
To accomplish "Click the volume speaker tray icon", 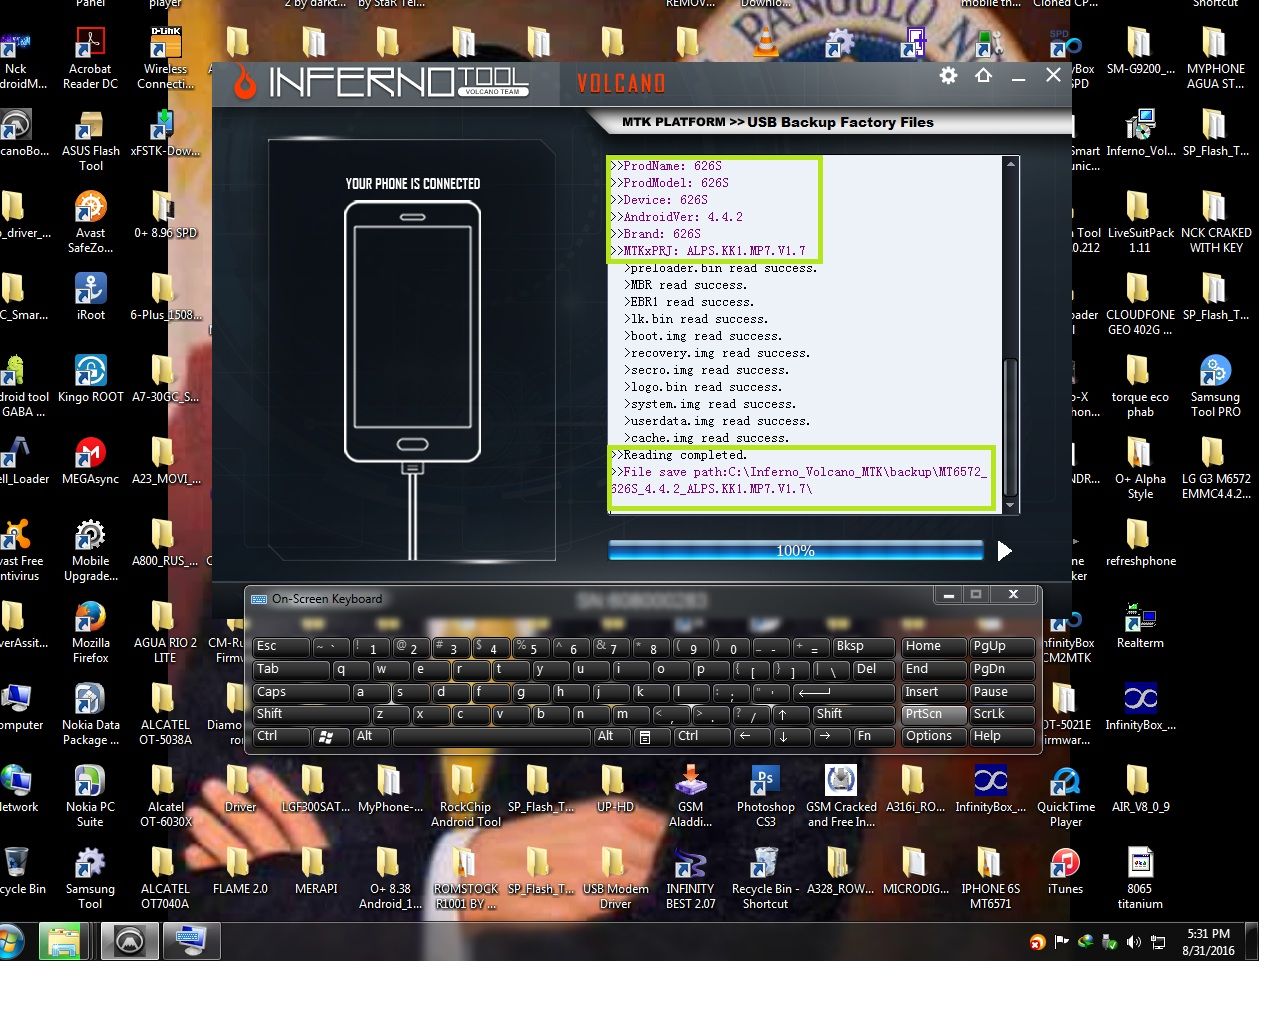I will pyautogui.click(x=1133, y=942).
